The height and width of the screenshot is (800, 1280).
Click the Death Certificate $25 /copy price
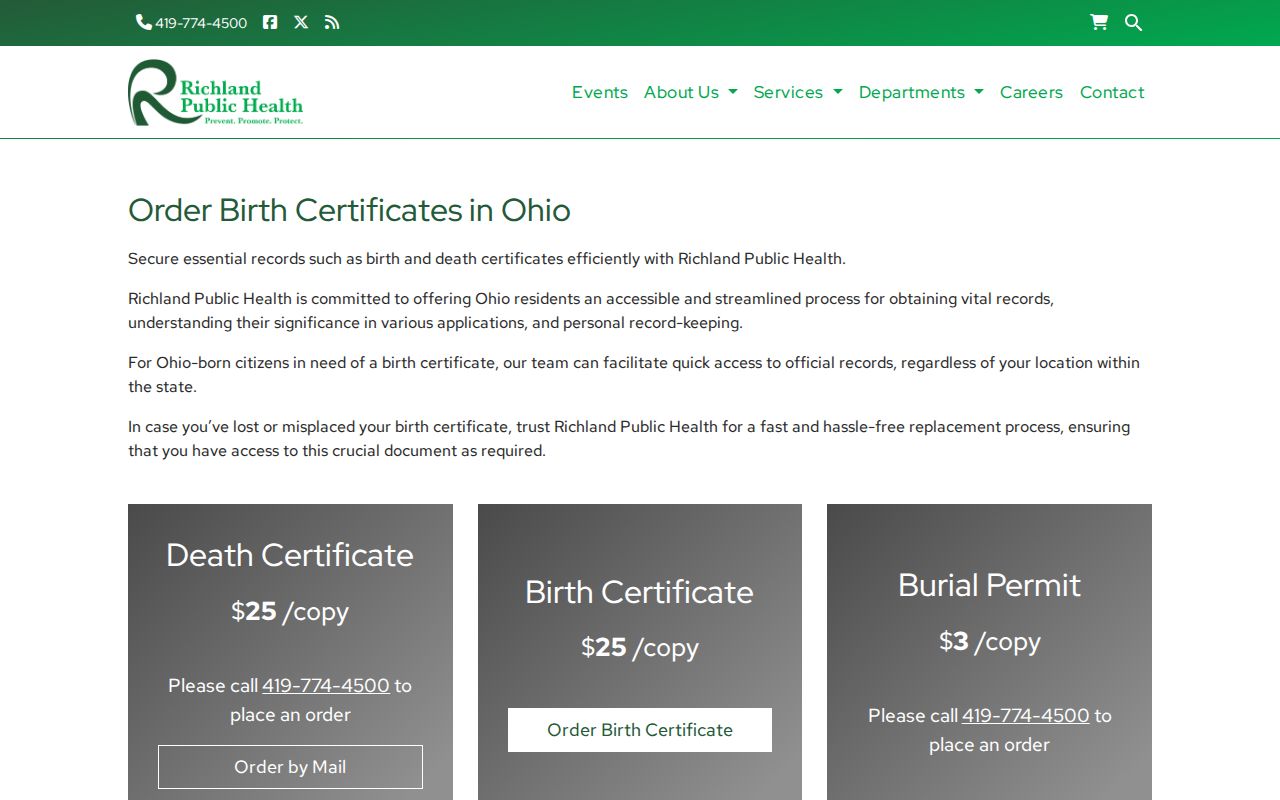290,612
